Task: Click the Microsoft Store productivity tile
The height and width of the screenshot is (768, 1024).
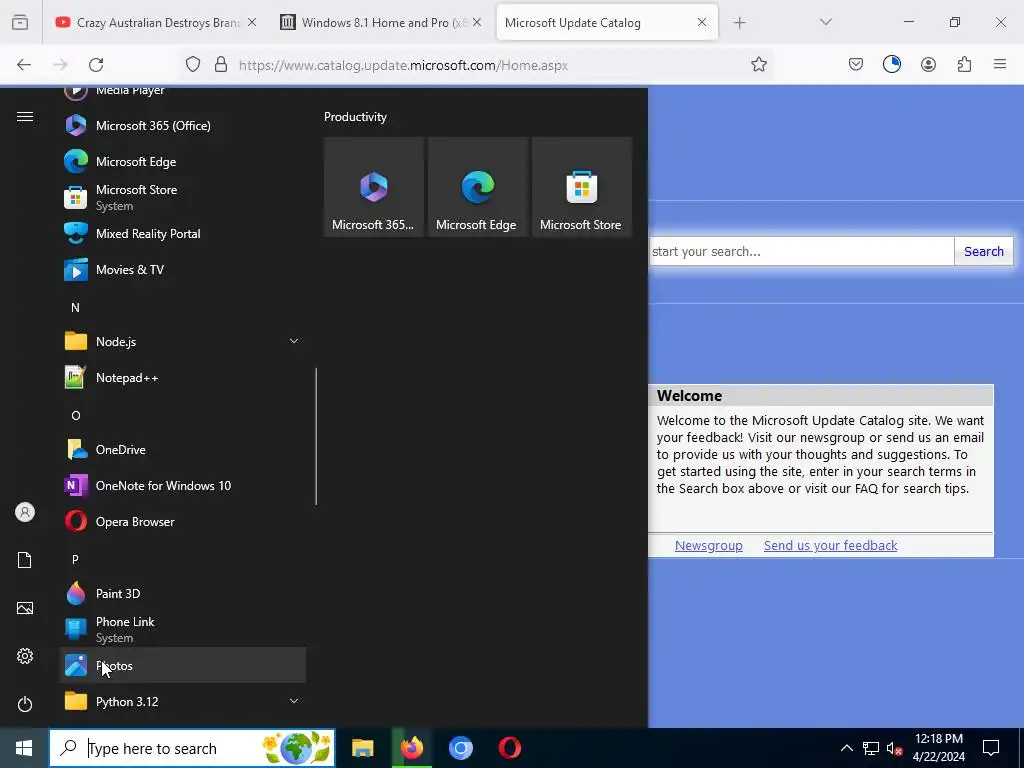Action: (582, 187)
